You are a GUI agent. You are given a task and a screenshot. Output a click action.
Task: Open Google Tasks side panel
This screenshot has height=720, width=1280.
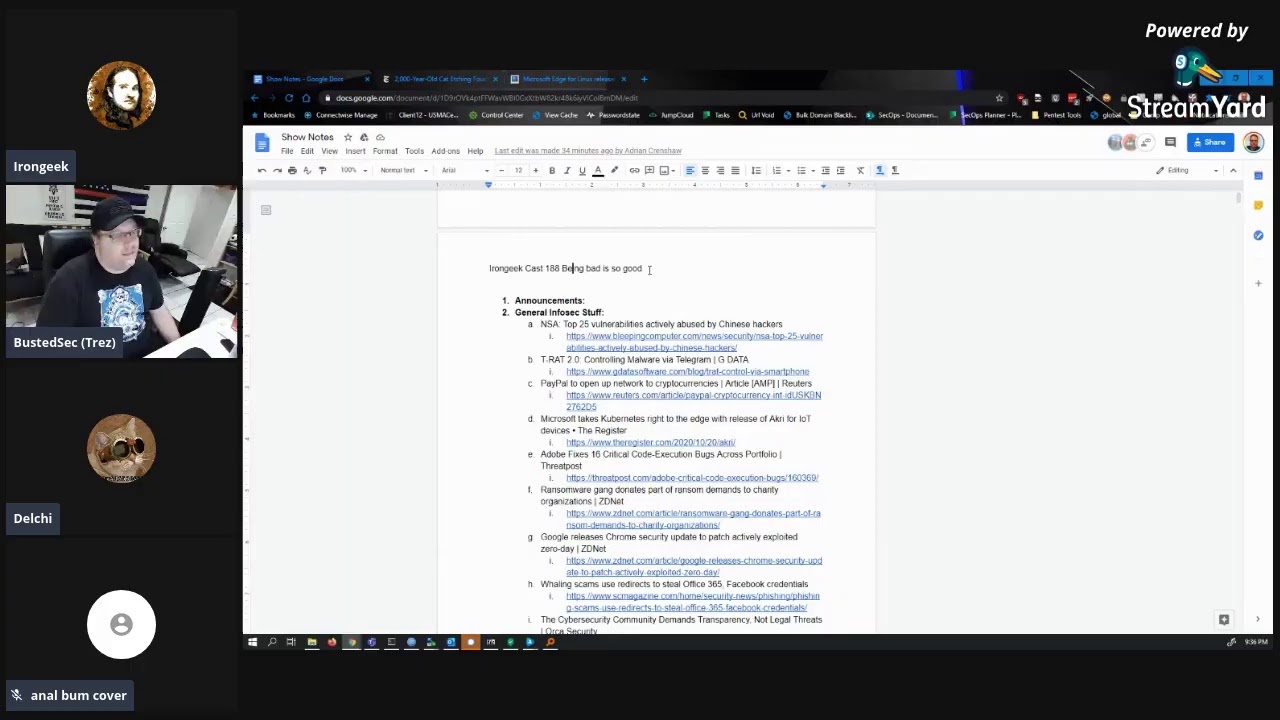1258,235
